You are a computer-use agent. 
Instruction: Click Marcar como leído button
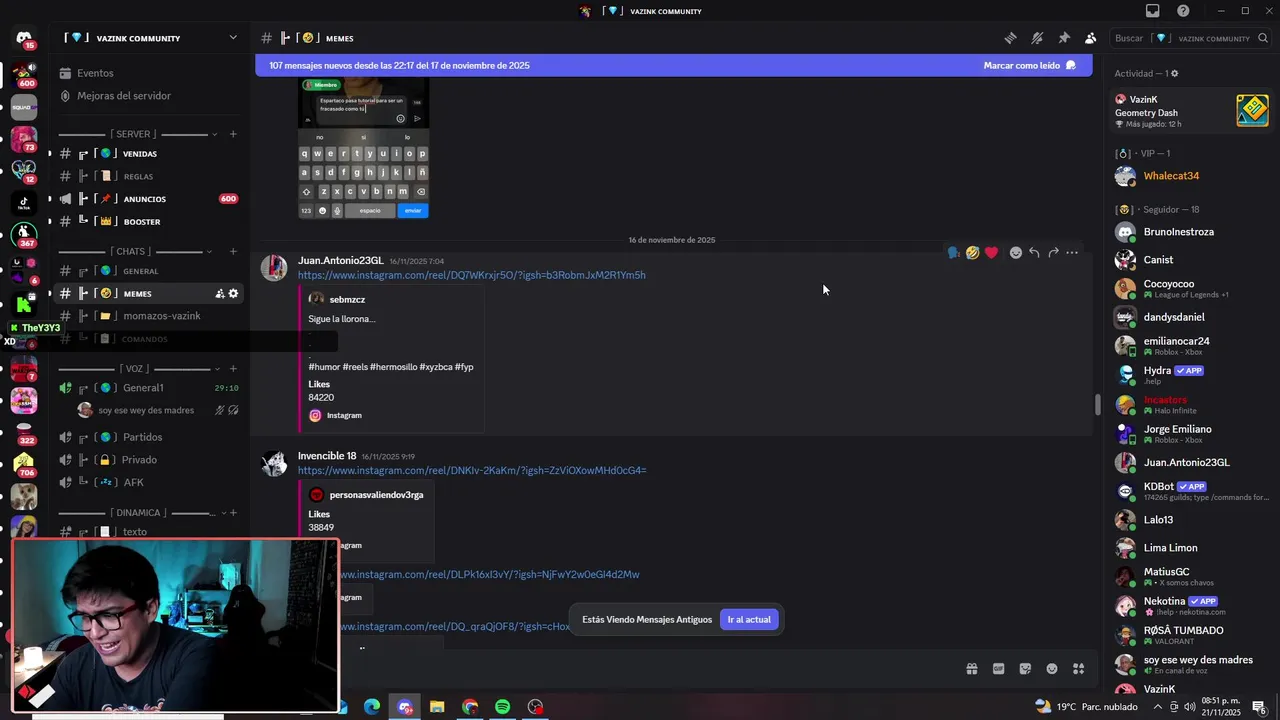pos(1030,65)
